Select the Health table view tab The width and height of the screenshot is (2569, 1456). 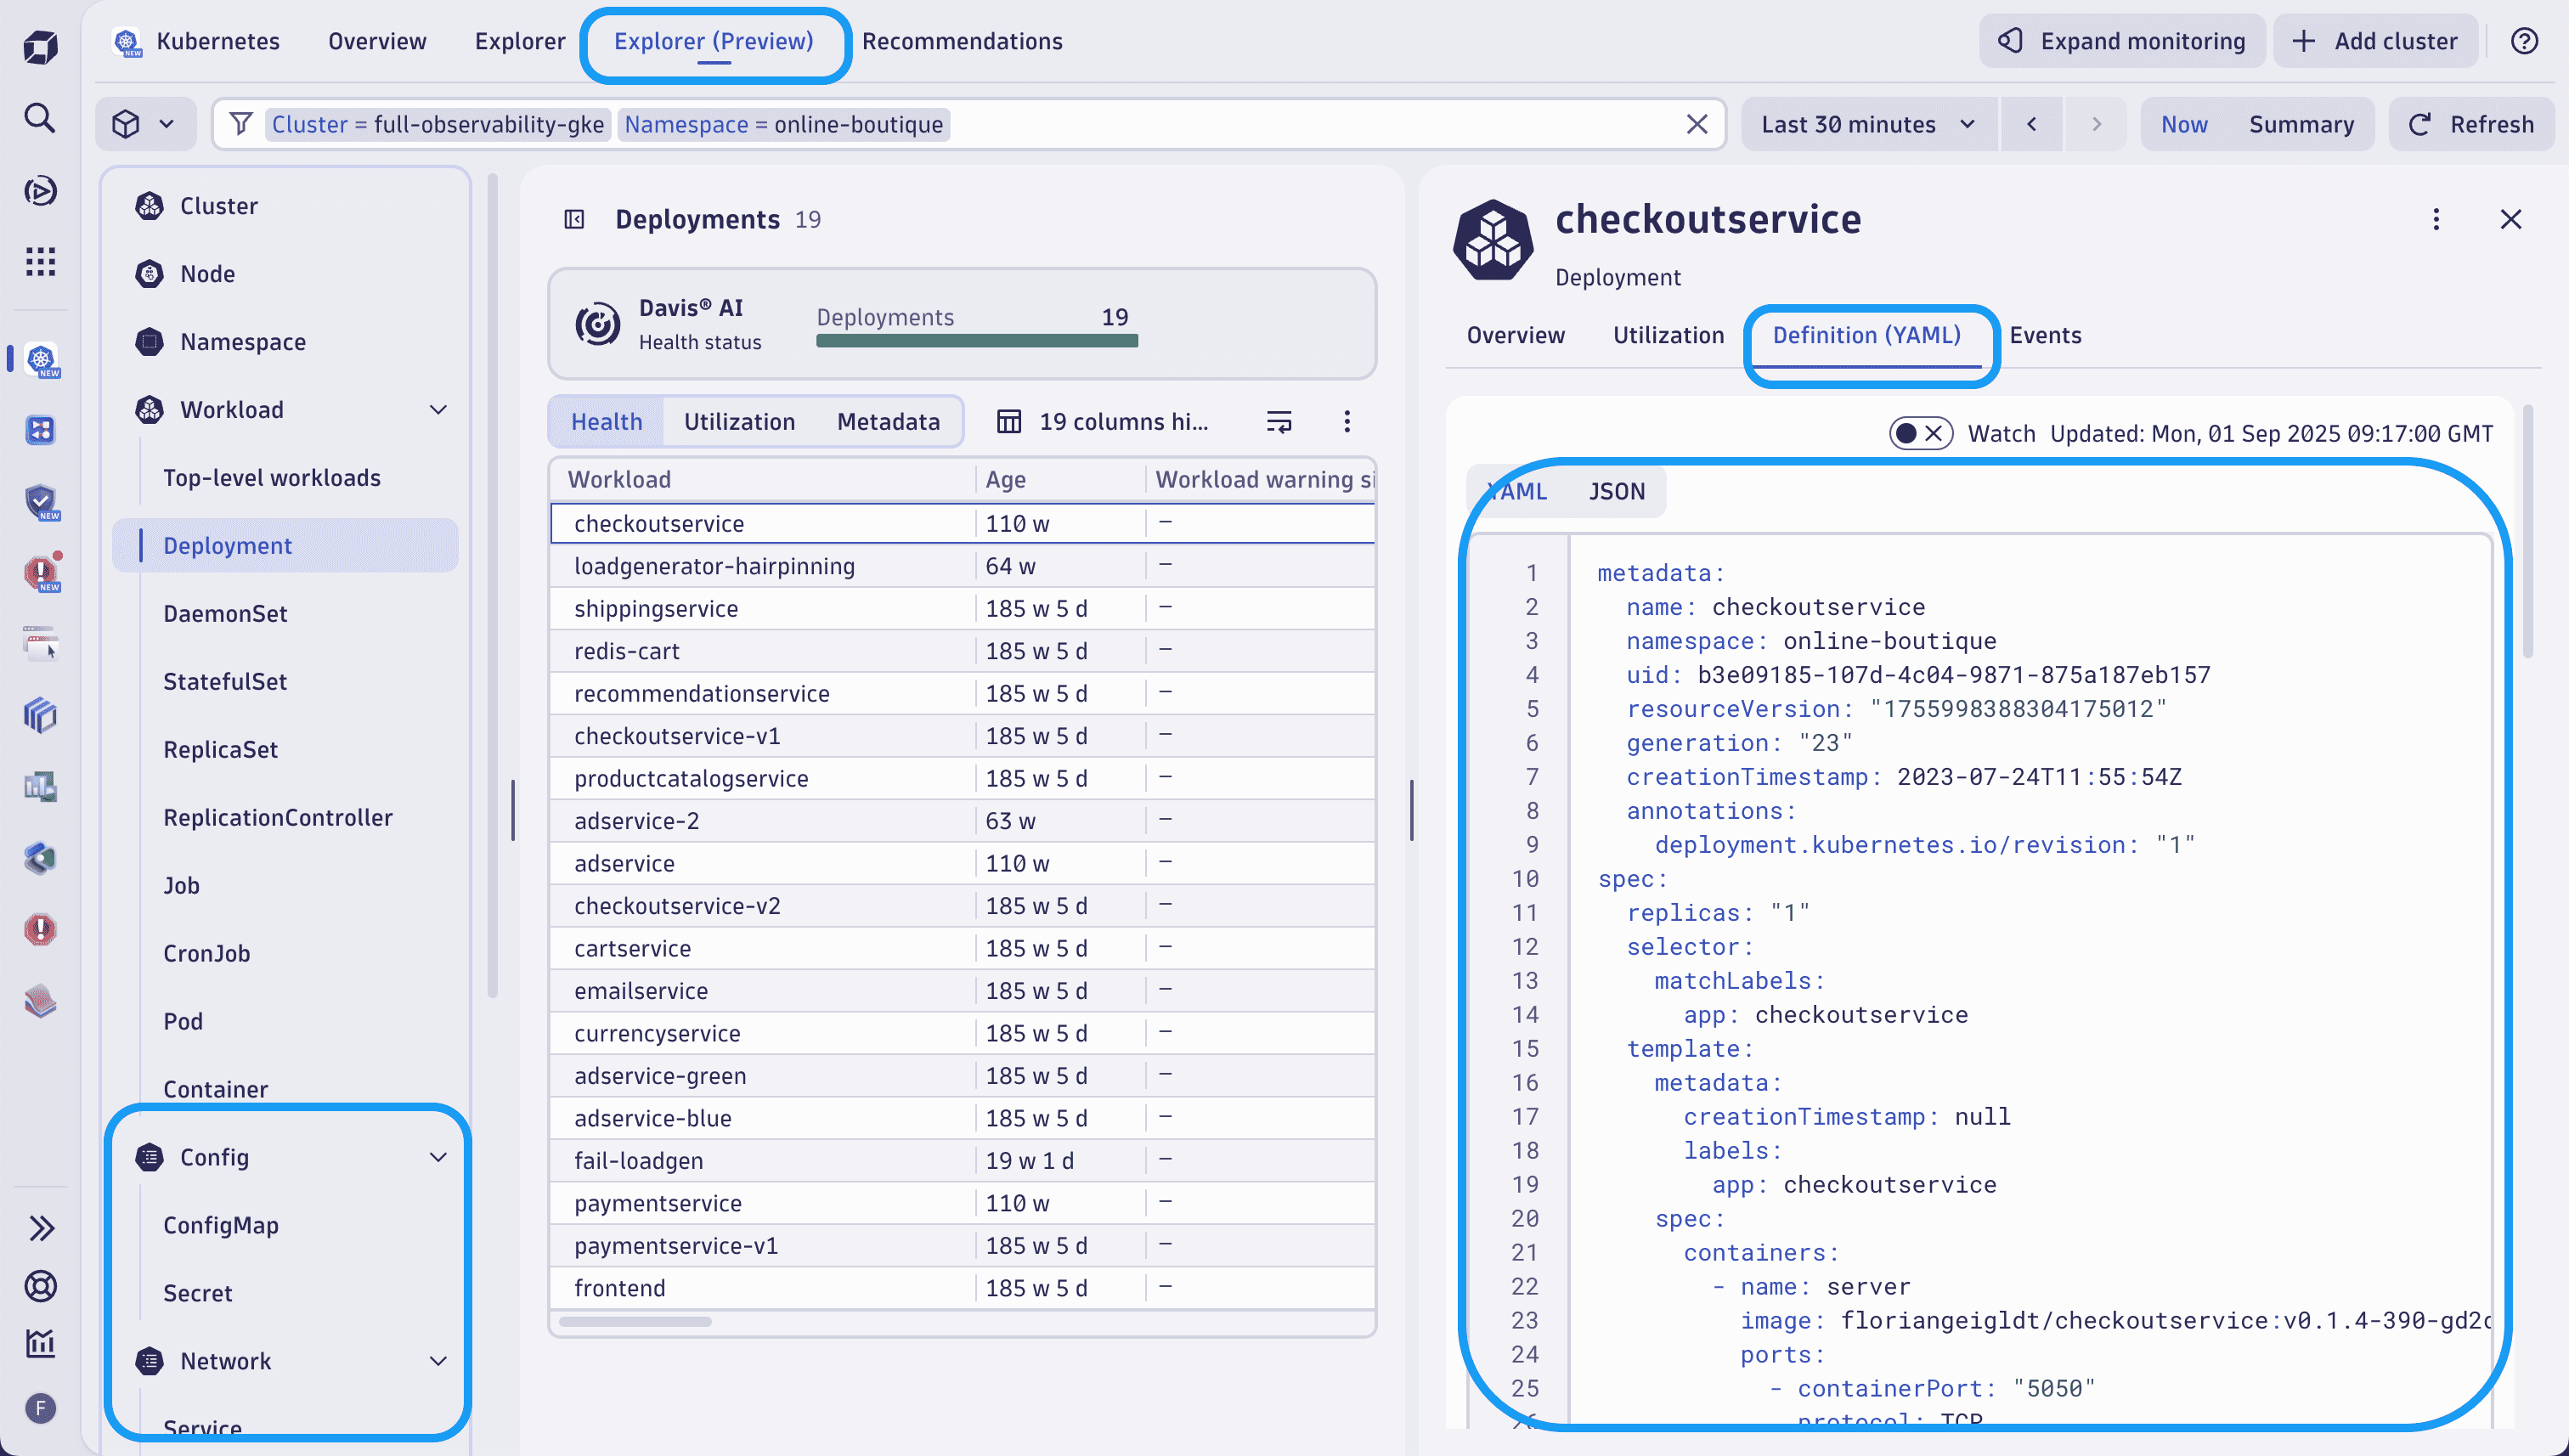pyautogui.click(x=606, y=421)
